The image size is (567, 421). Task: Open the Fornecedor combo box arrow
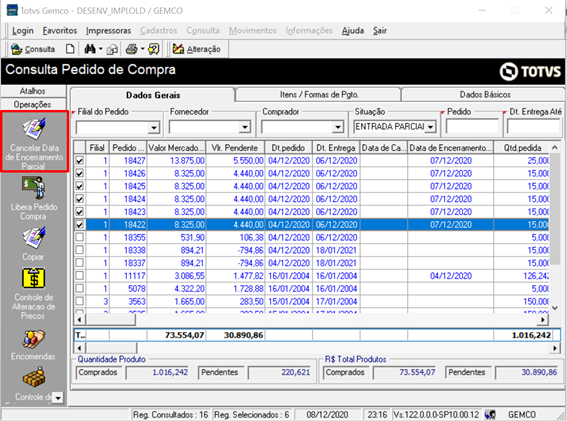(x=245, y=127)
